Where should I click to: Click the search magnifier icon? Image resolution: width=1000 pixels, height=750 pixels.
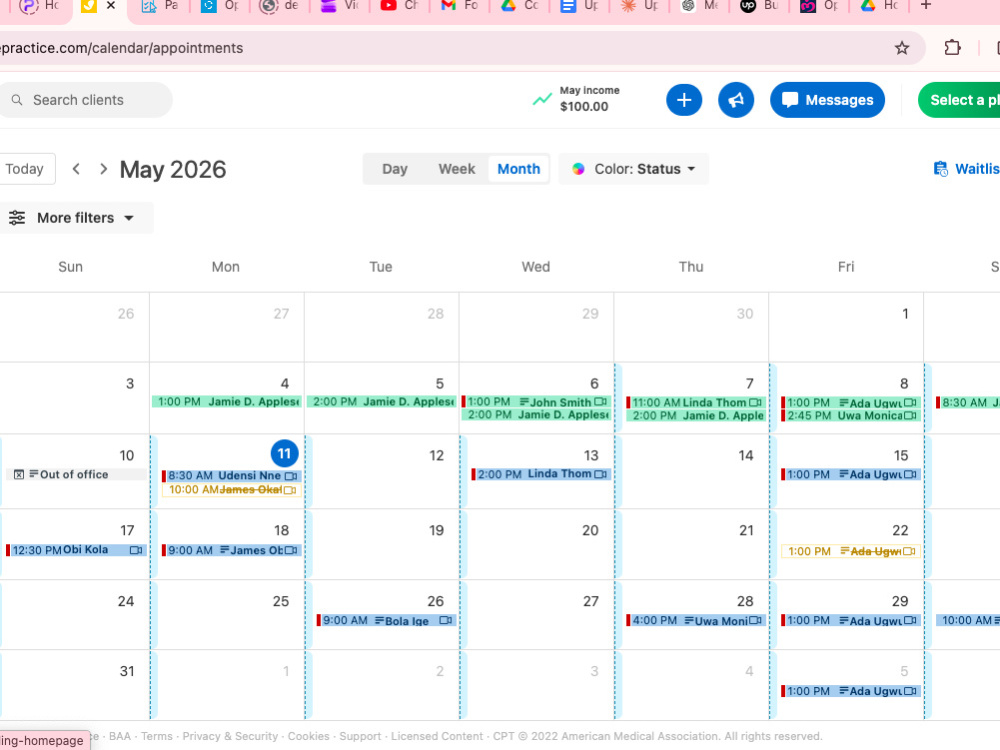(17, 100)
